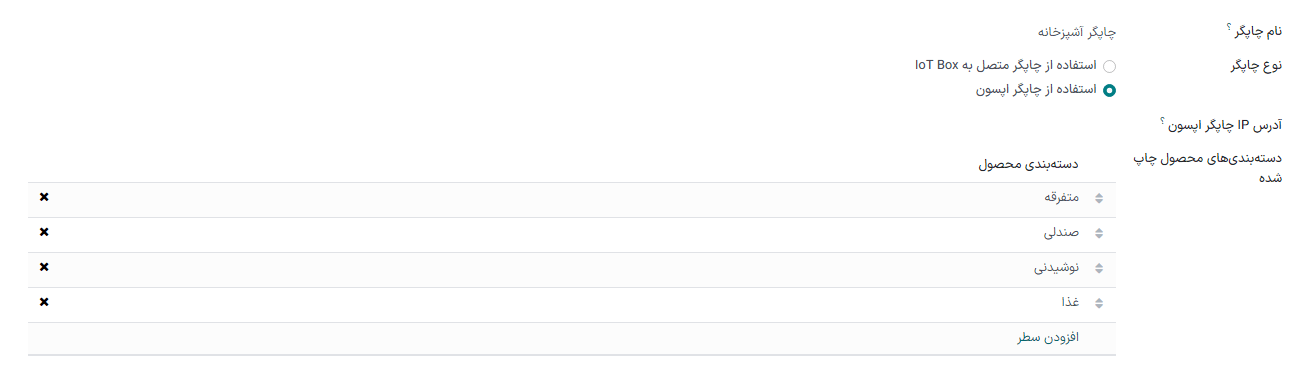Click the دسته‌بندی محصول column header
1313x391 pixels.
[1030, 163]
